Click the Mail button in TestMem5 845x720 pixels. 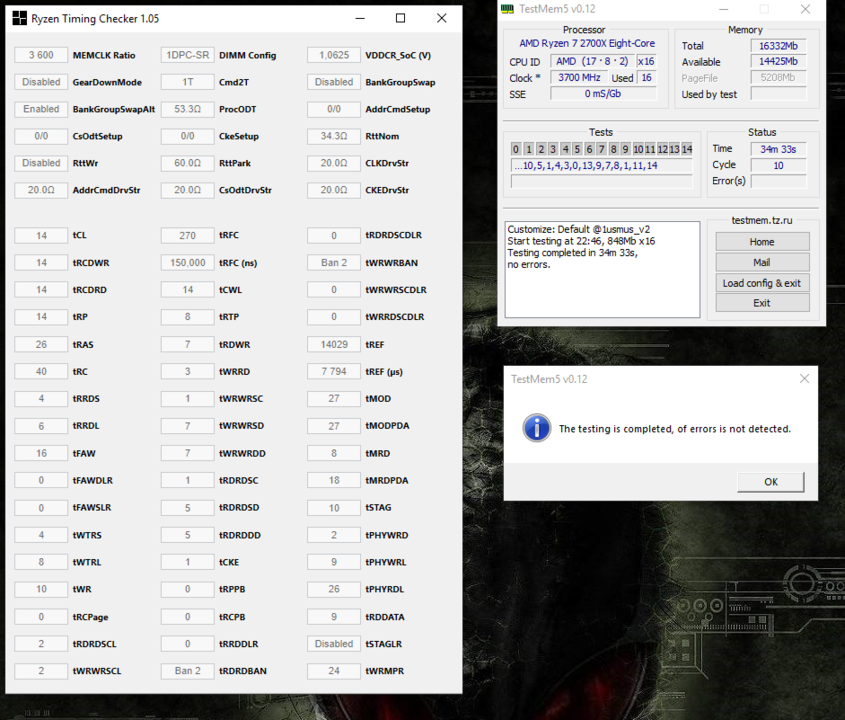(x=762, y=262)
